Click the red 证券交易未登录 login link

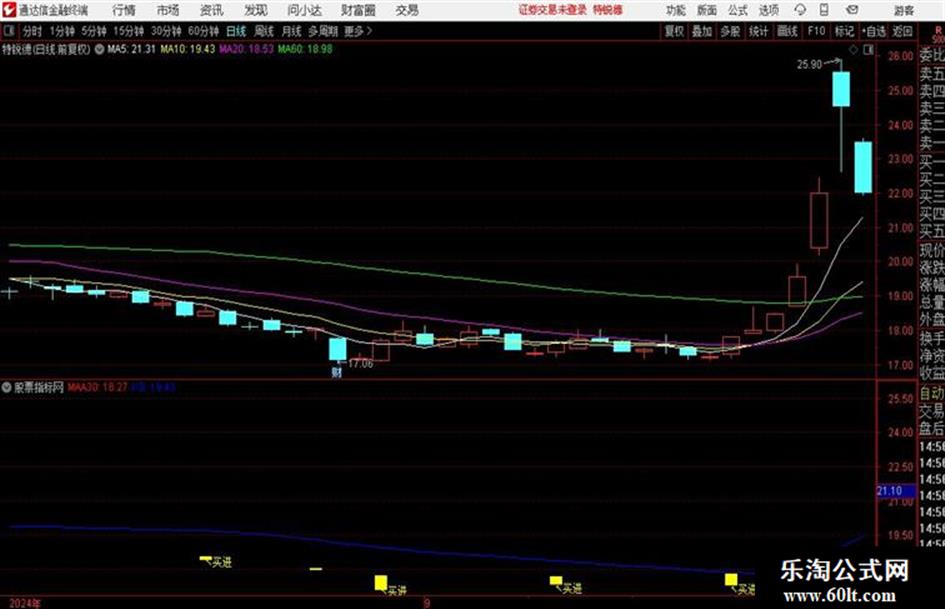point(552,10)
